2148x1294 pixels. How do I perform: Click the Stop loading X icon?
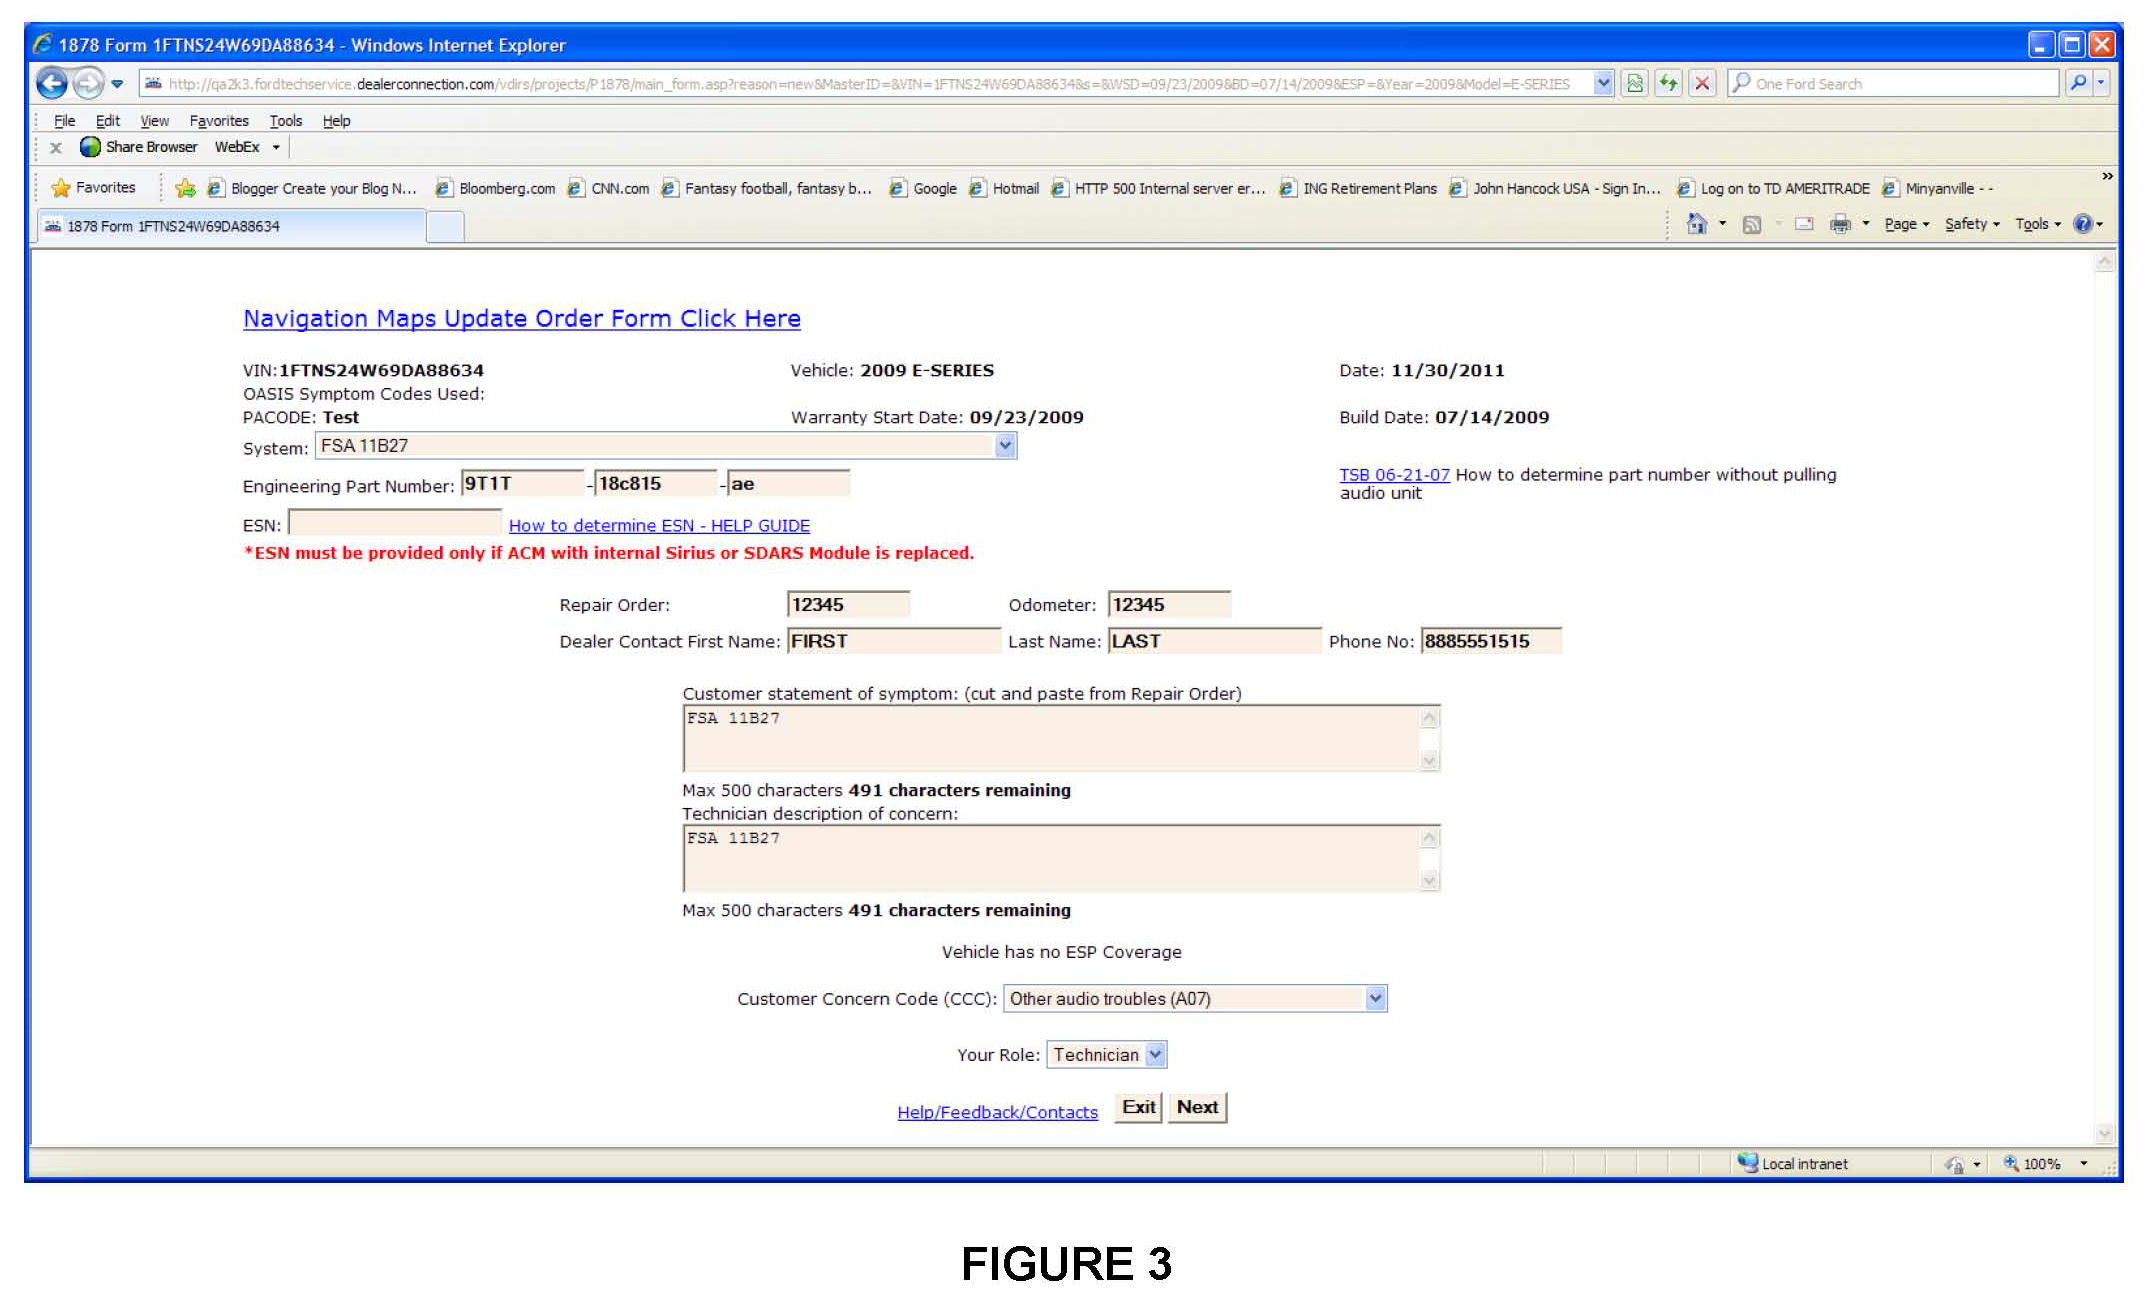(1701, 84)
